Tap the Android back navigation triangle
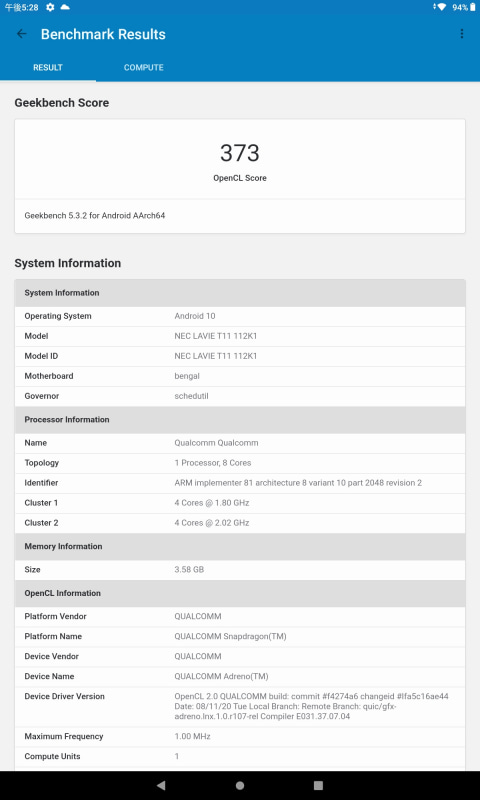 pos(161,785)
